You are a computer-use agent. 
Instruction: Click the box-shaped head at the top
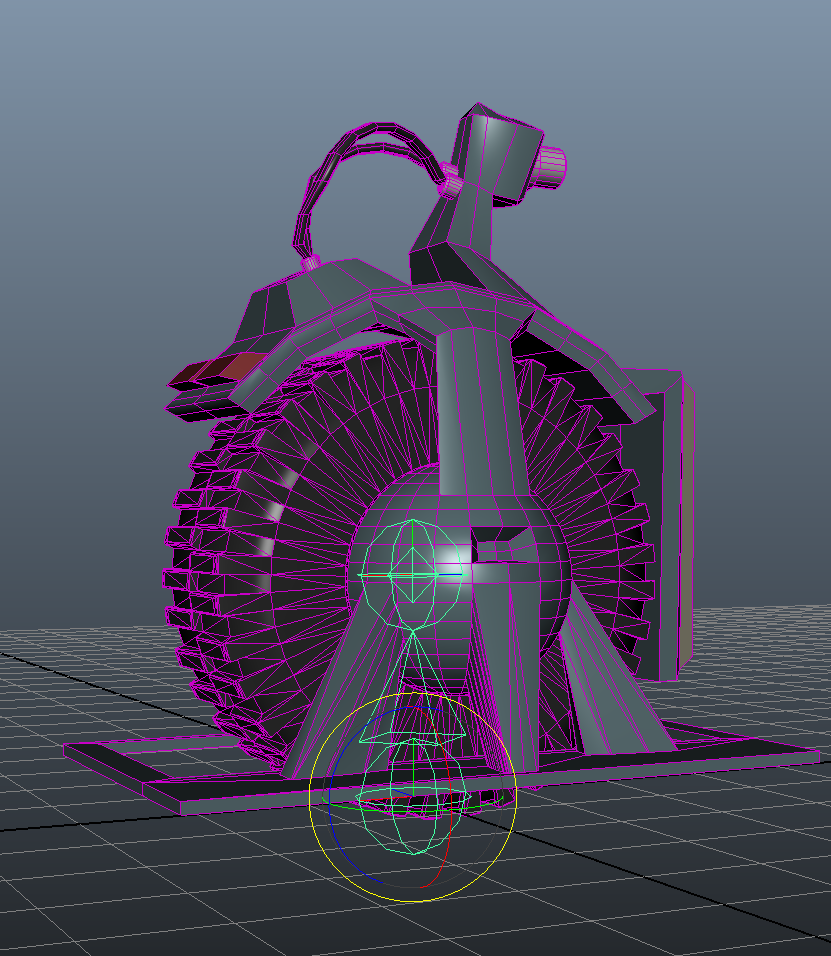(500, 160)
